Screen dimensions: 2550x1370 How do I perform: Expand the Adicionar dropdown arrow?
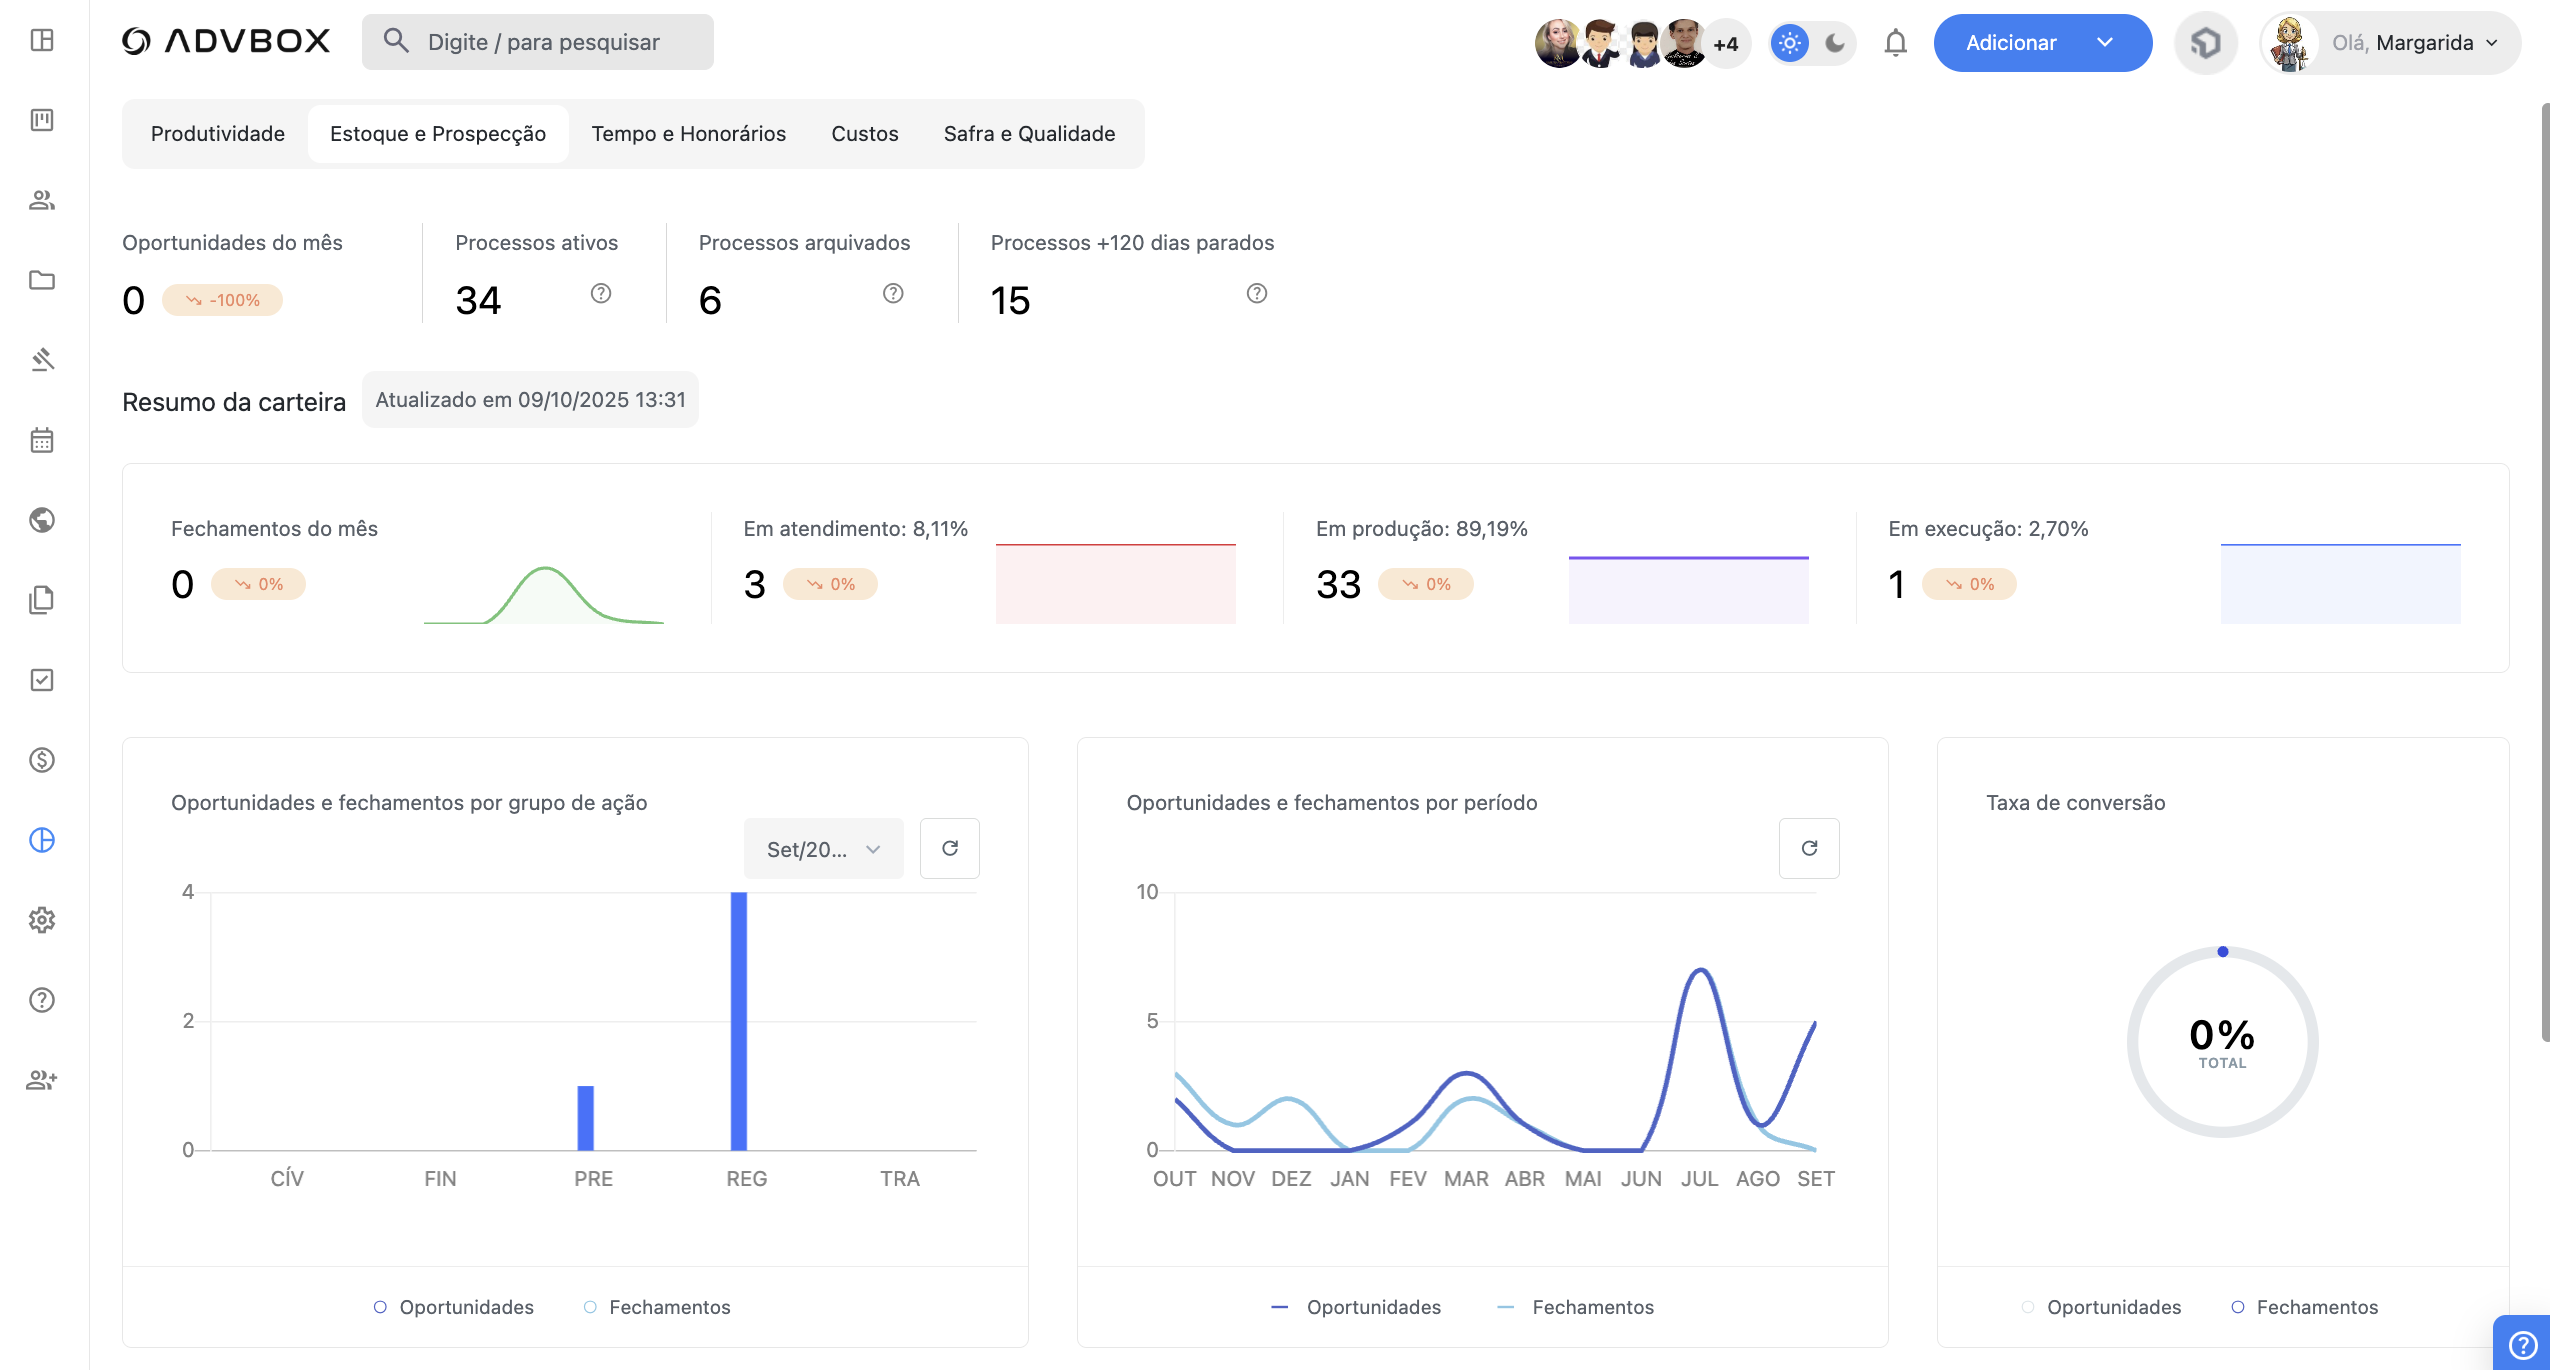2105,43
